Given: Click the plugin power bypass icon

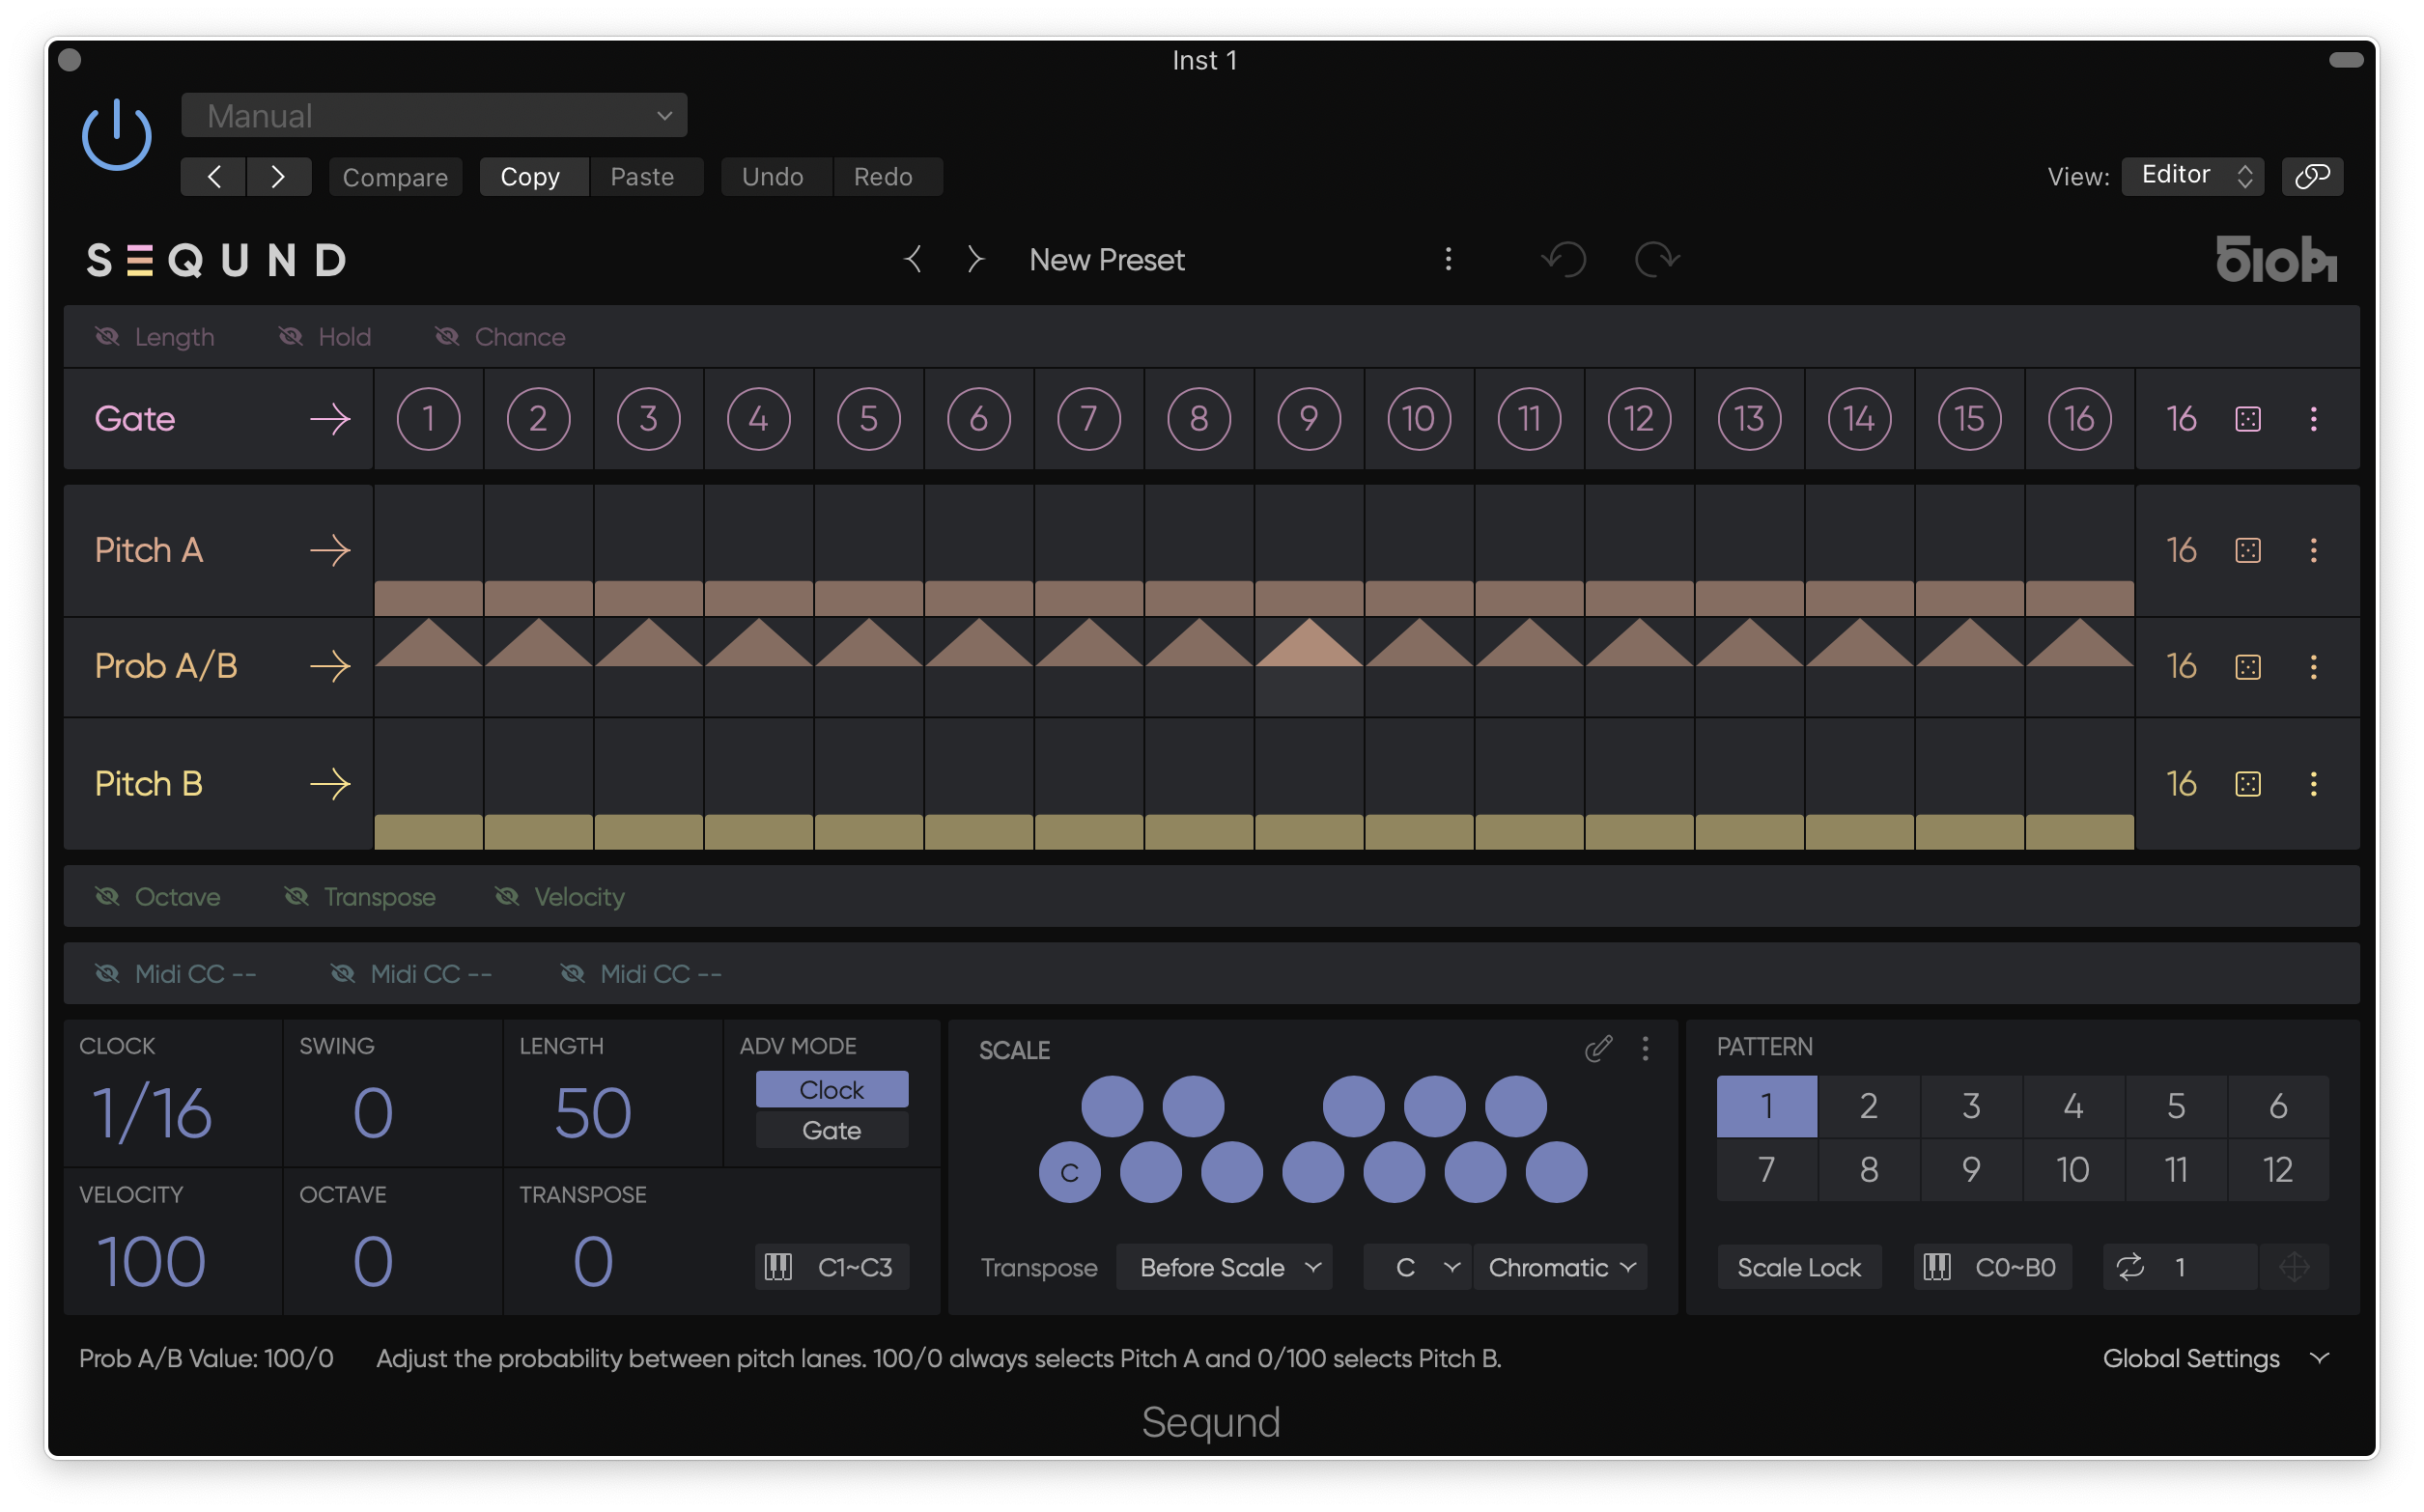Looking at the screenshot, I should point(116,135).
